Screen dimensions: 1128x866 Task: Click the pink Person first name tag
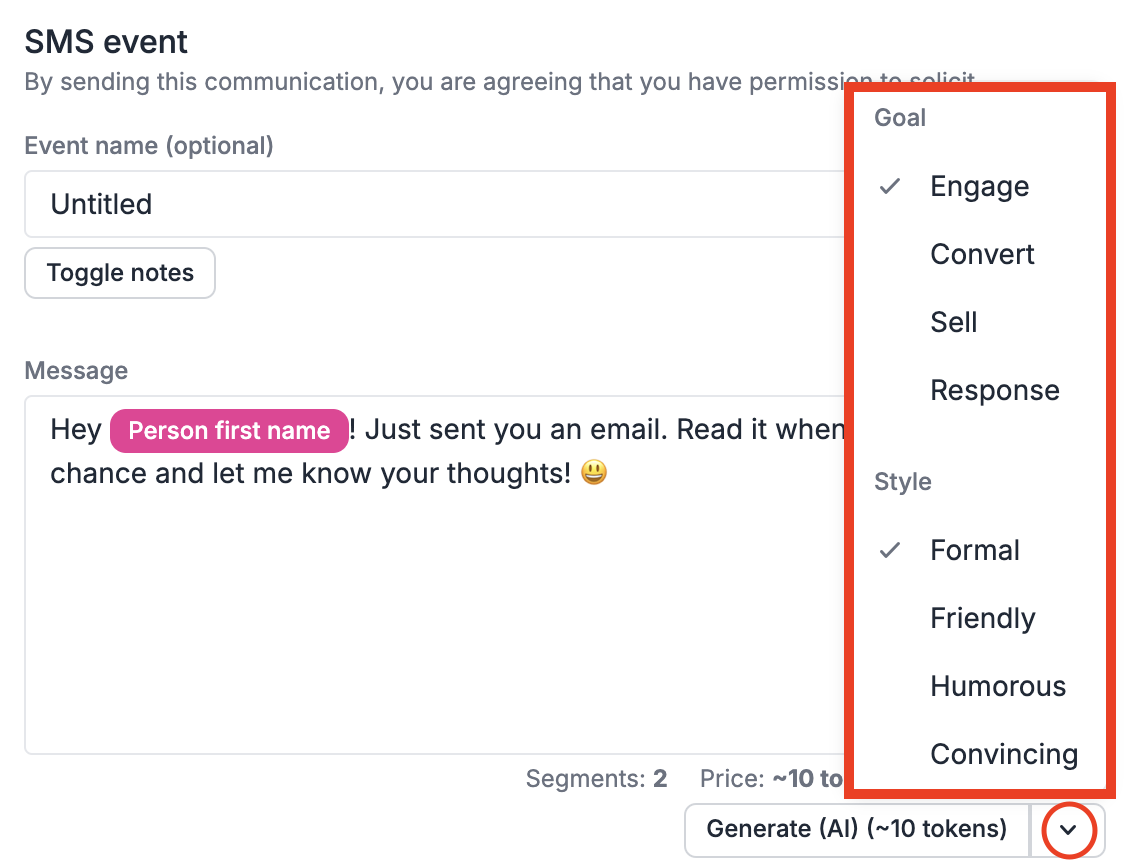pos(228,430)
